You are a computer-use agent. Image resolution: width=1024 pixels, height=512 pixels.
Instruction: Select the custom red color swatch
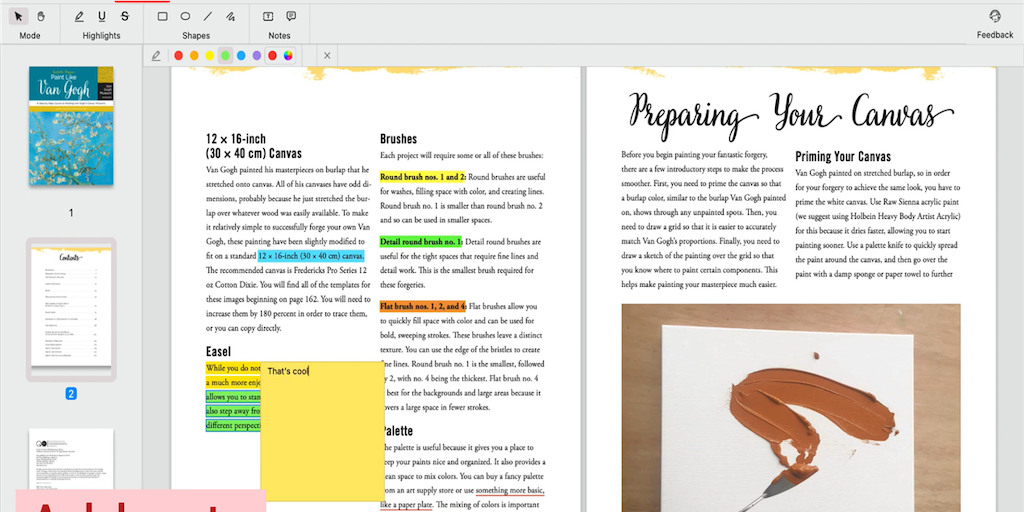click(272, 56)
